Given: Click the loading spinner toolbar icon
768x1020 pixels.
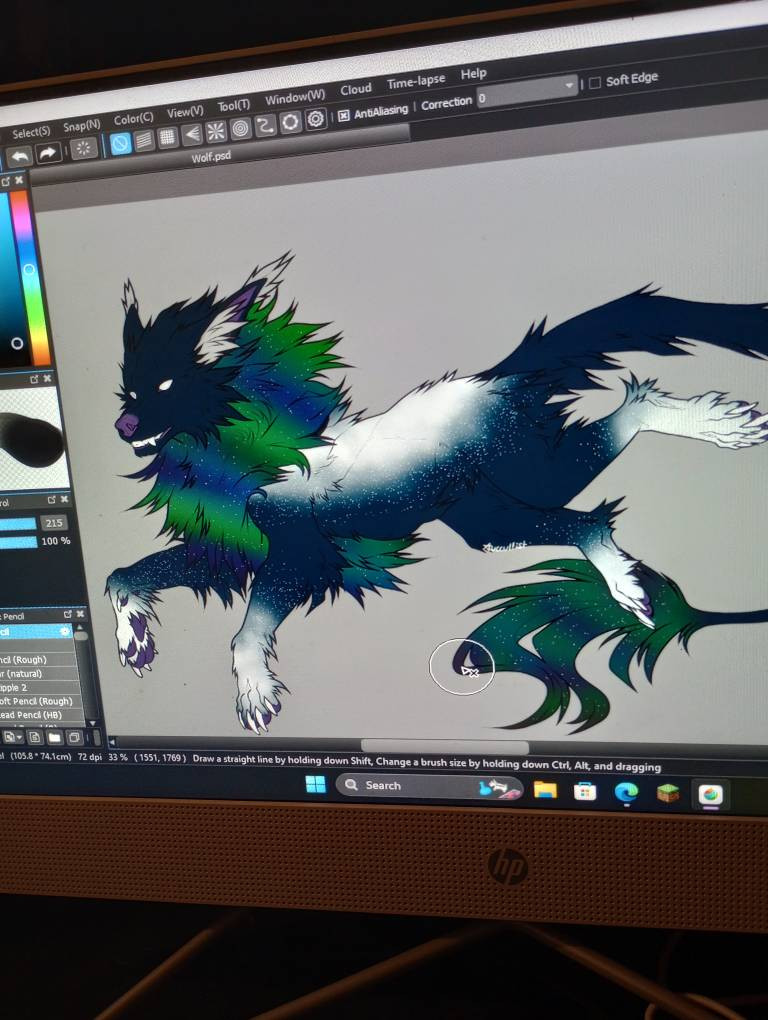Looking at the screenshot, I should click(83, 149).
